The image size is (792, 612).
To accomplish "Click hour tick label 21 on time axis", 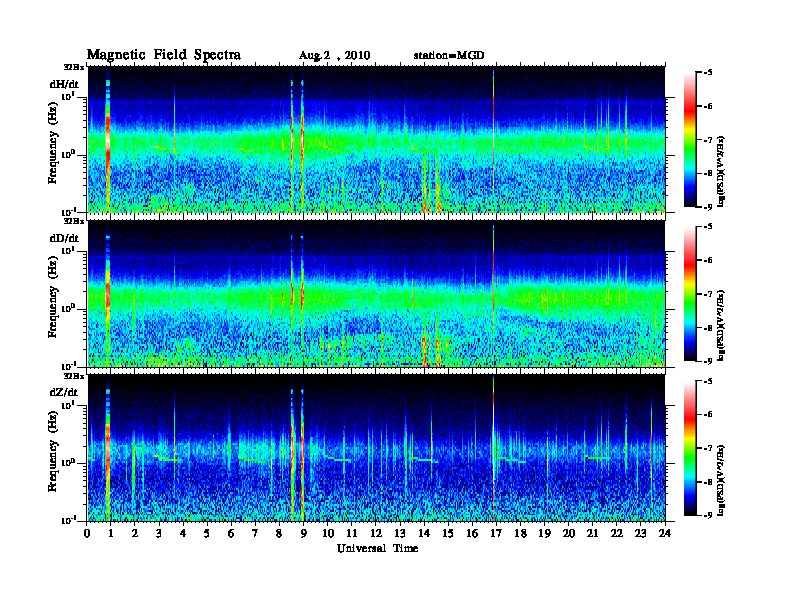I will coord(593,534).
